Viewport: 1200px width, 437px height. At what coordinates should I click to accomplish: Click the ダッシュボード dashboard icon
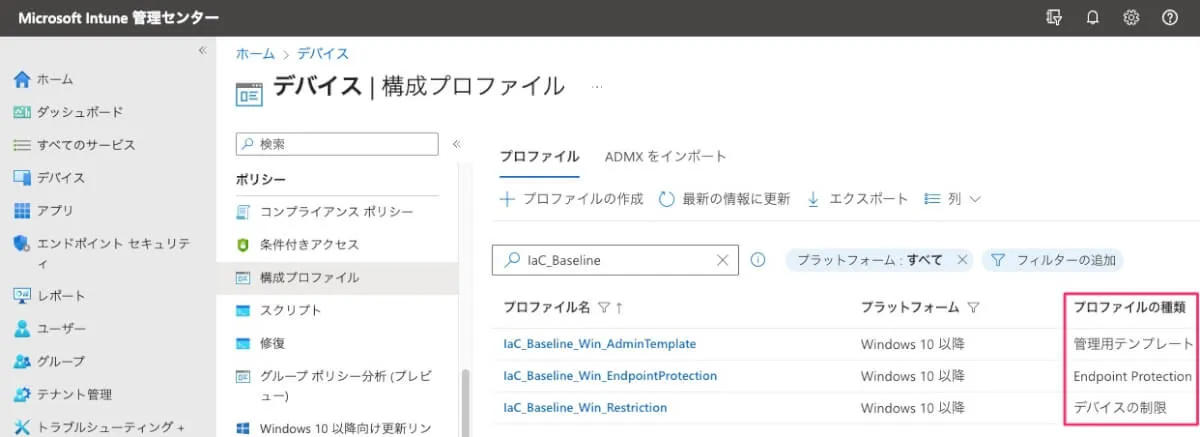[22, 112]
